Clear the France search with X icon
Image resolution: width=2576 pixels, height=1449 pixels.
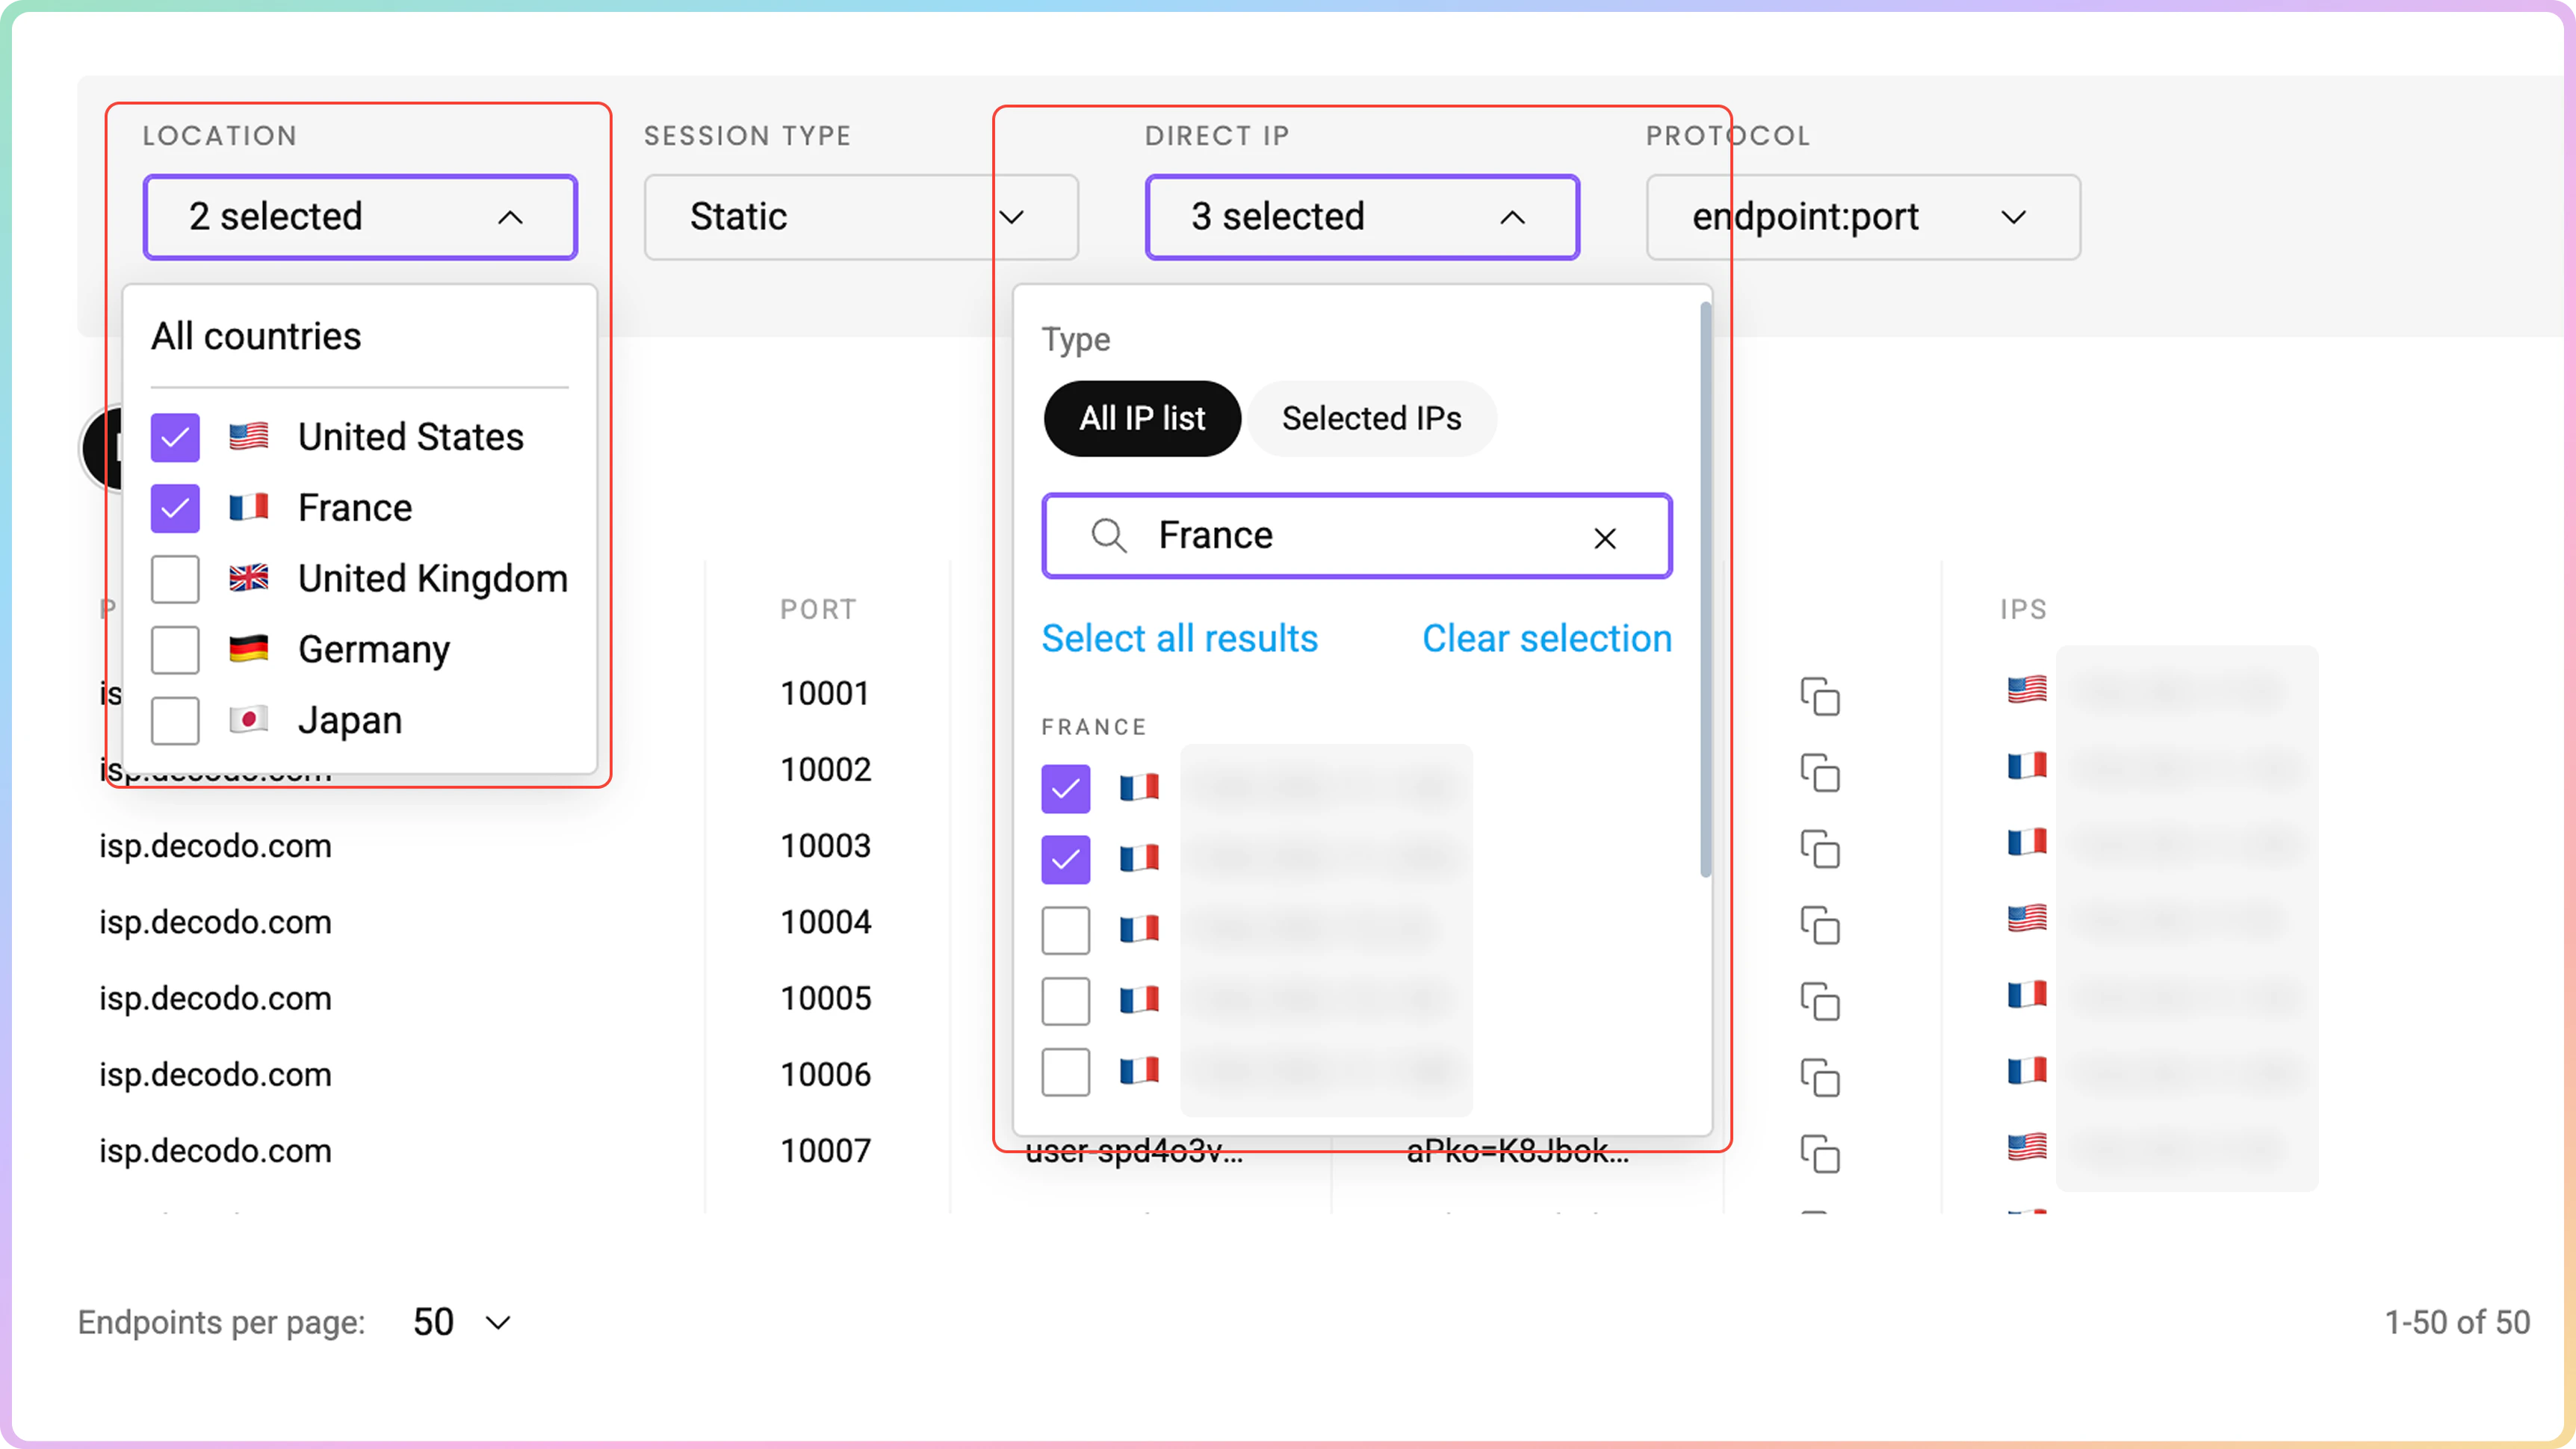(x=1604, y=538)
